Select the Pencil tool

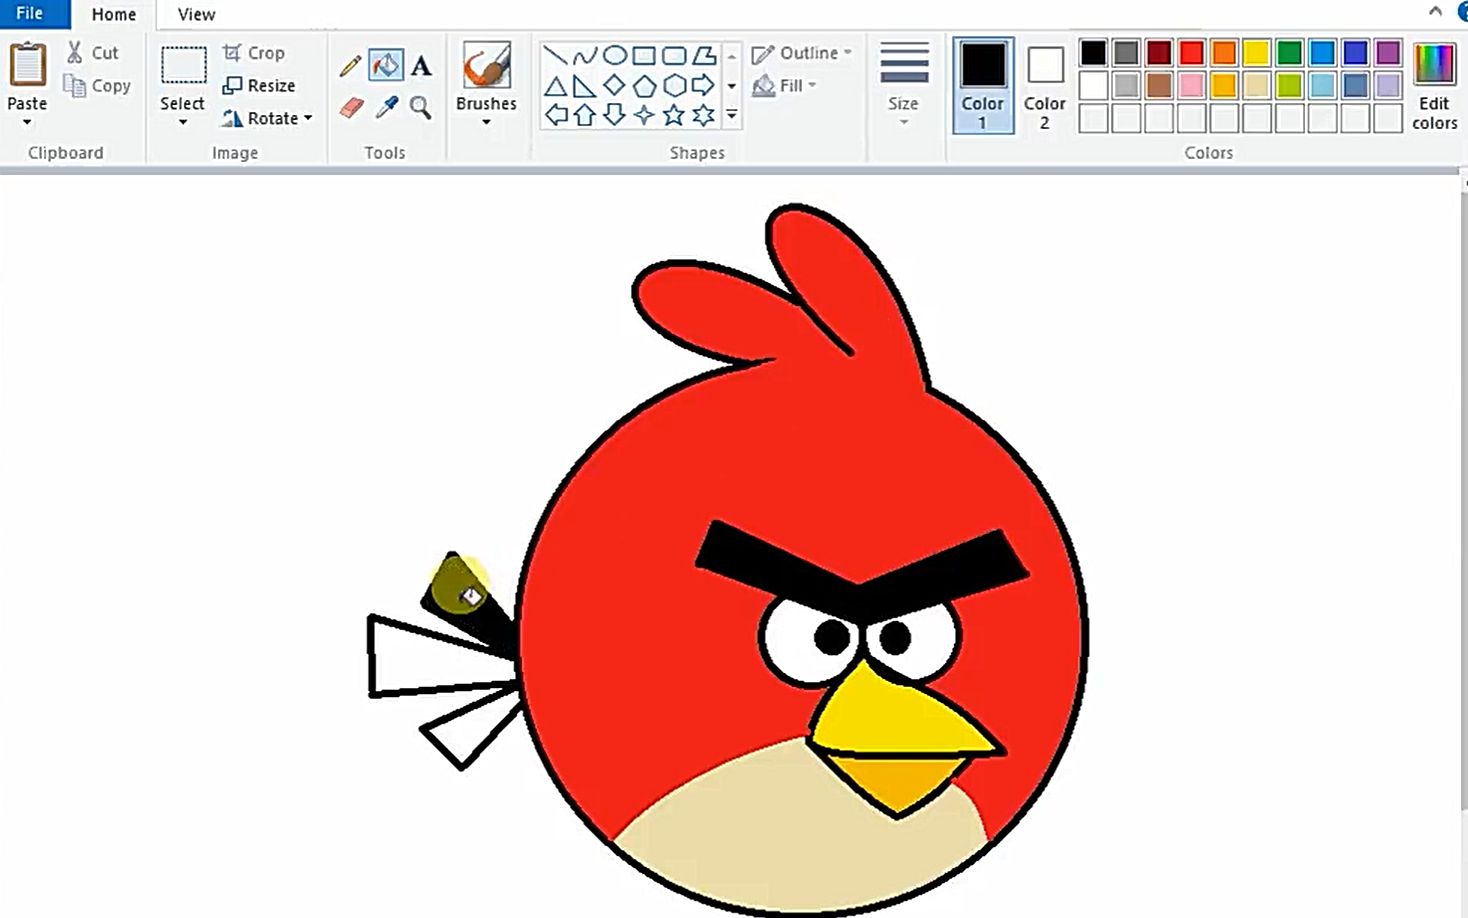coord(350,66)
